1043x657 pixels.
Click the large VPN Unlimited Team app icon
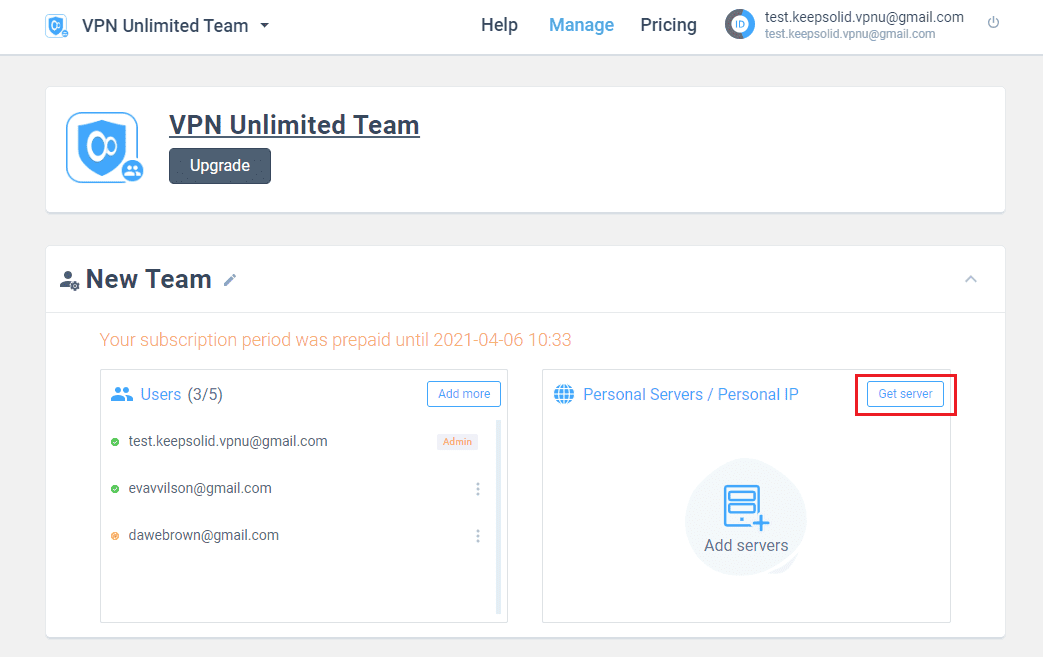coord(104,148)
